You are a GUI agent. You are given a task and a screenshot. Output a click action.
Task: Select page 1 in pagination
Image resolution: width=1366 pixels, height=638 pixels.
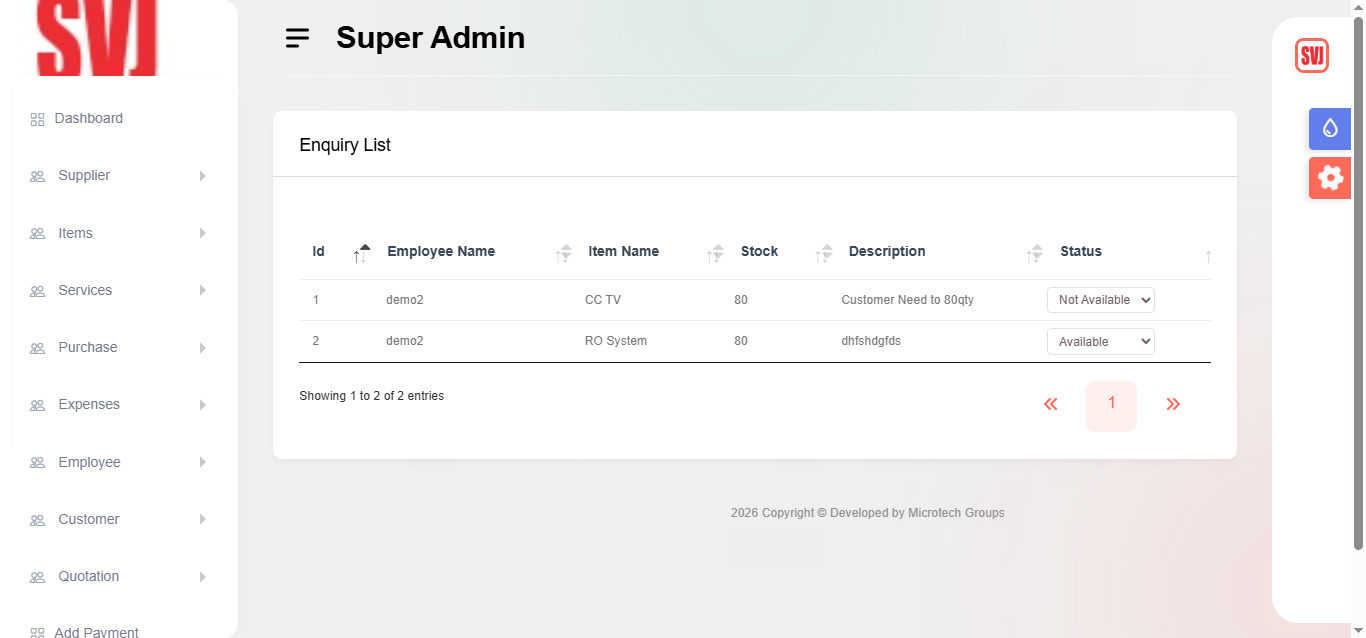[1111, 405]
